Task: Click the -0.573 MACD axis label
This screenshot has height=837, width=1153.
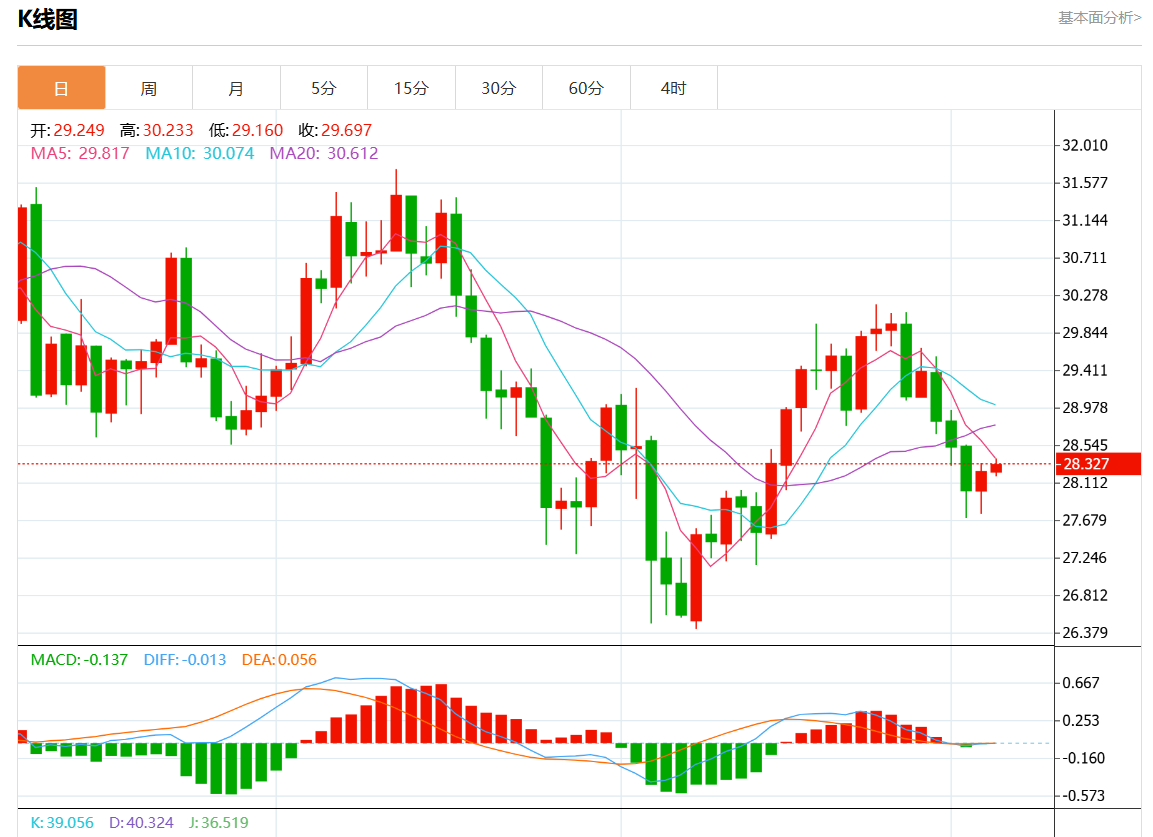Action: tap(1082, 795)
